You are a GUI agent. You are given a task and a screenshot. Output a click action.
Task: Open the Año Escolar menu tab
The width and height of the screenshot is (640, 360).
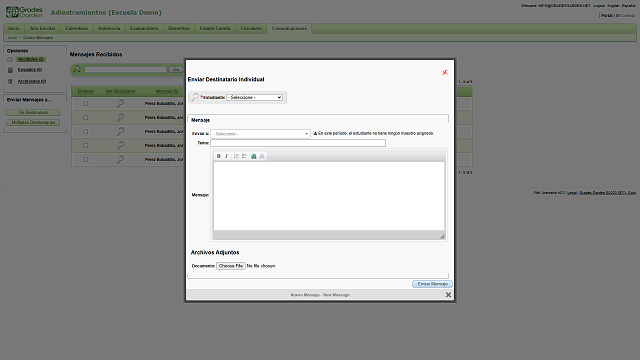(x=42, y=28)
